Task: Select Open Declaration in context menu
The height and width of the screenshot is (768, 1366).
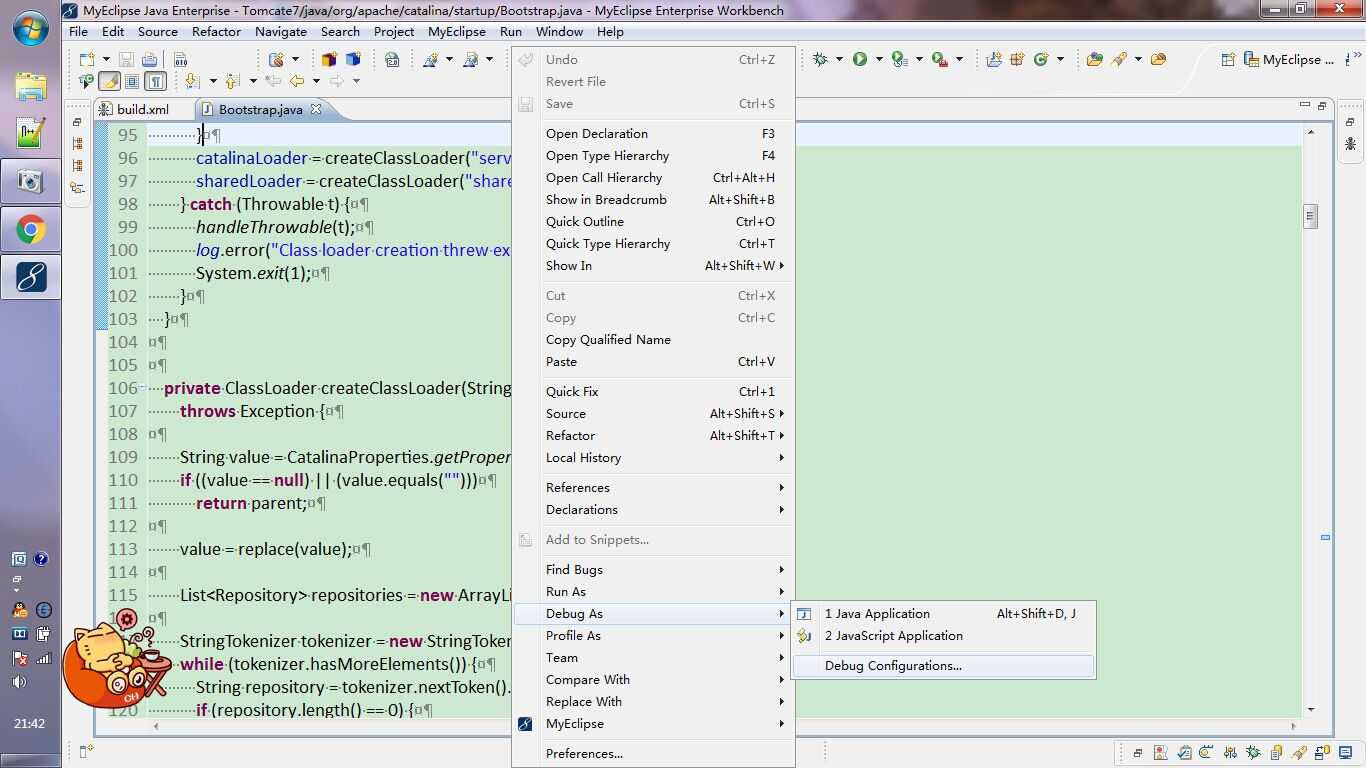Action: [654, 134]
